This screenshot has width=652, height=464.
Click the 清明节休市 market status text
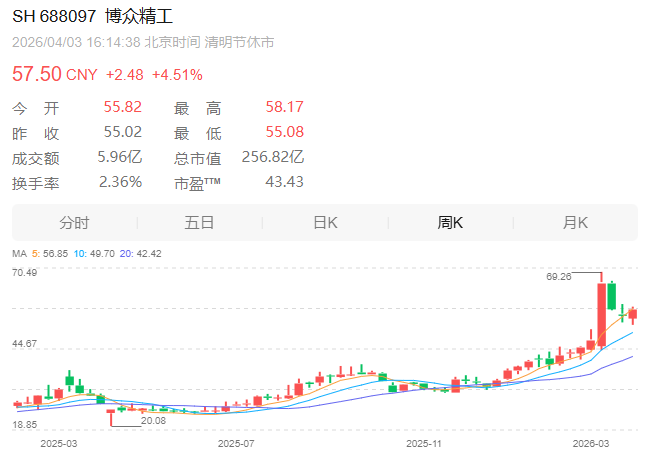click(239, 42)
